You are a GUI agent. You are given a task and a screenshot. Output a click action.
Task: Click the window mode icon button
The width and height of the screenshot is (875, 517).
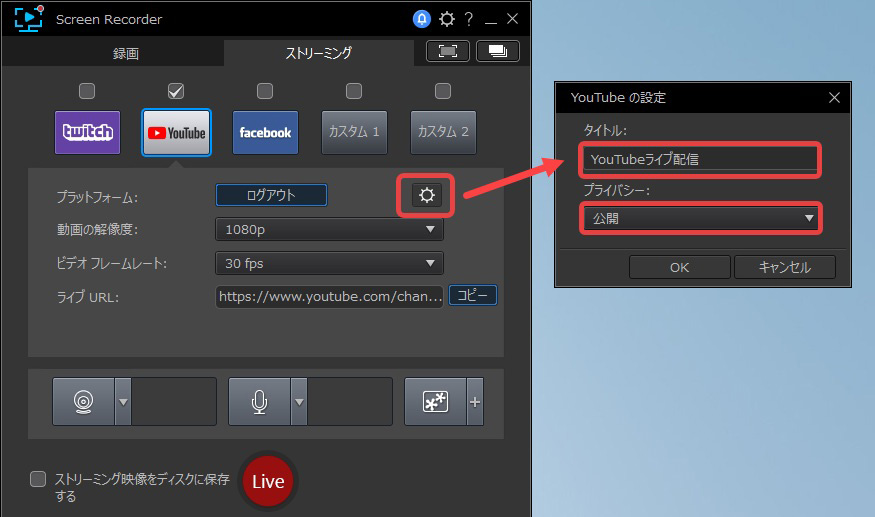pos(498,51)
